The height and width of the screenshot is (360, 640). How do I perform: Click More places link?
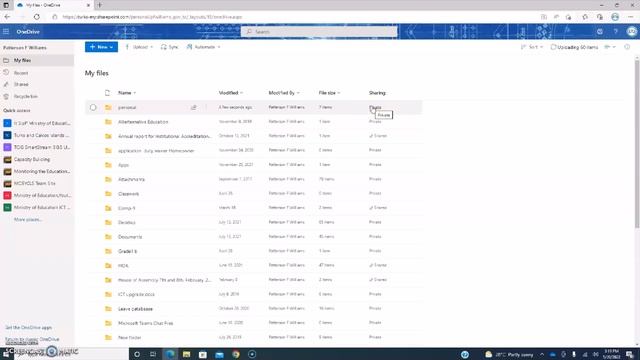tap(28, 220)
